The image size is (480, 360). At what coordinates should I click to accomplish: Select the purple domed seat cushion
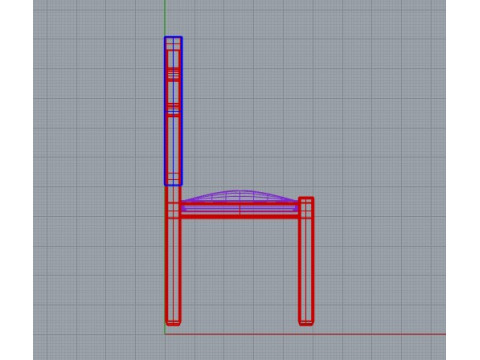pos(239,201)
